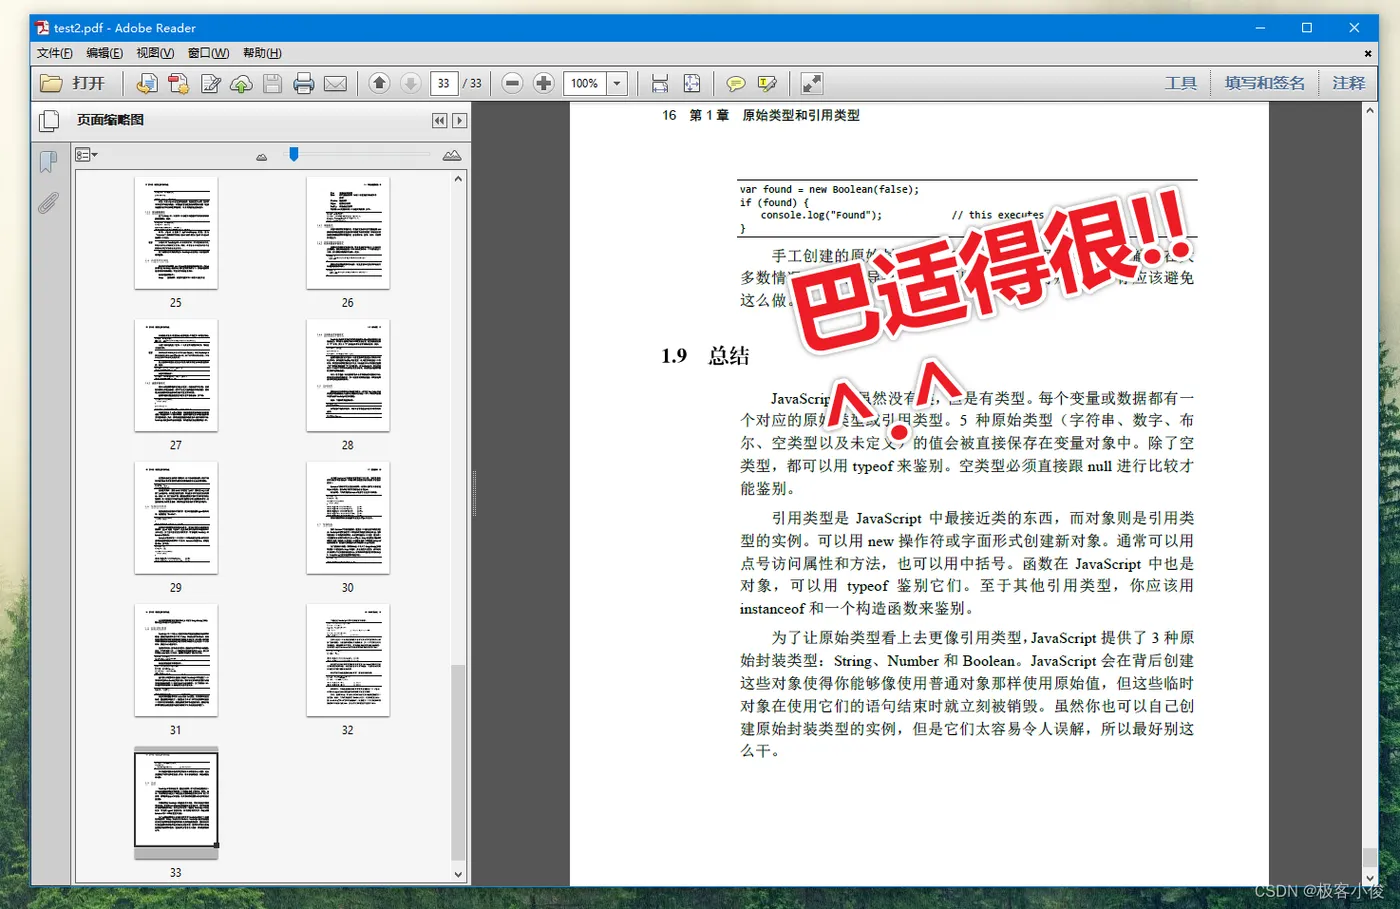
Task: Toggle the attachments paperclip panel
Action: (48, 204)
